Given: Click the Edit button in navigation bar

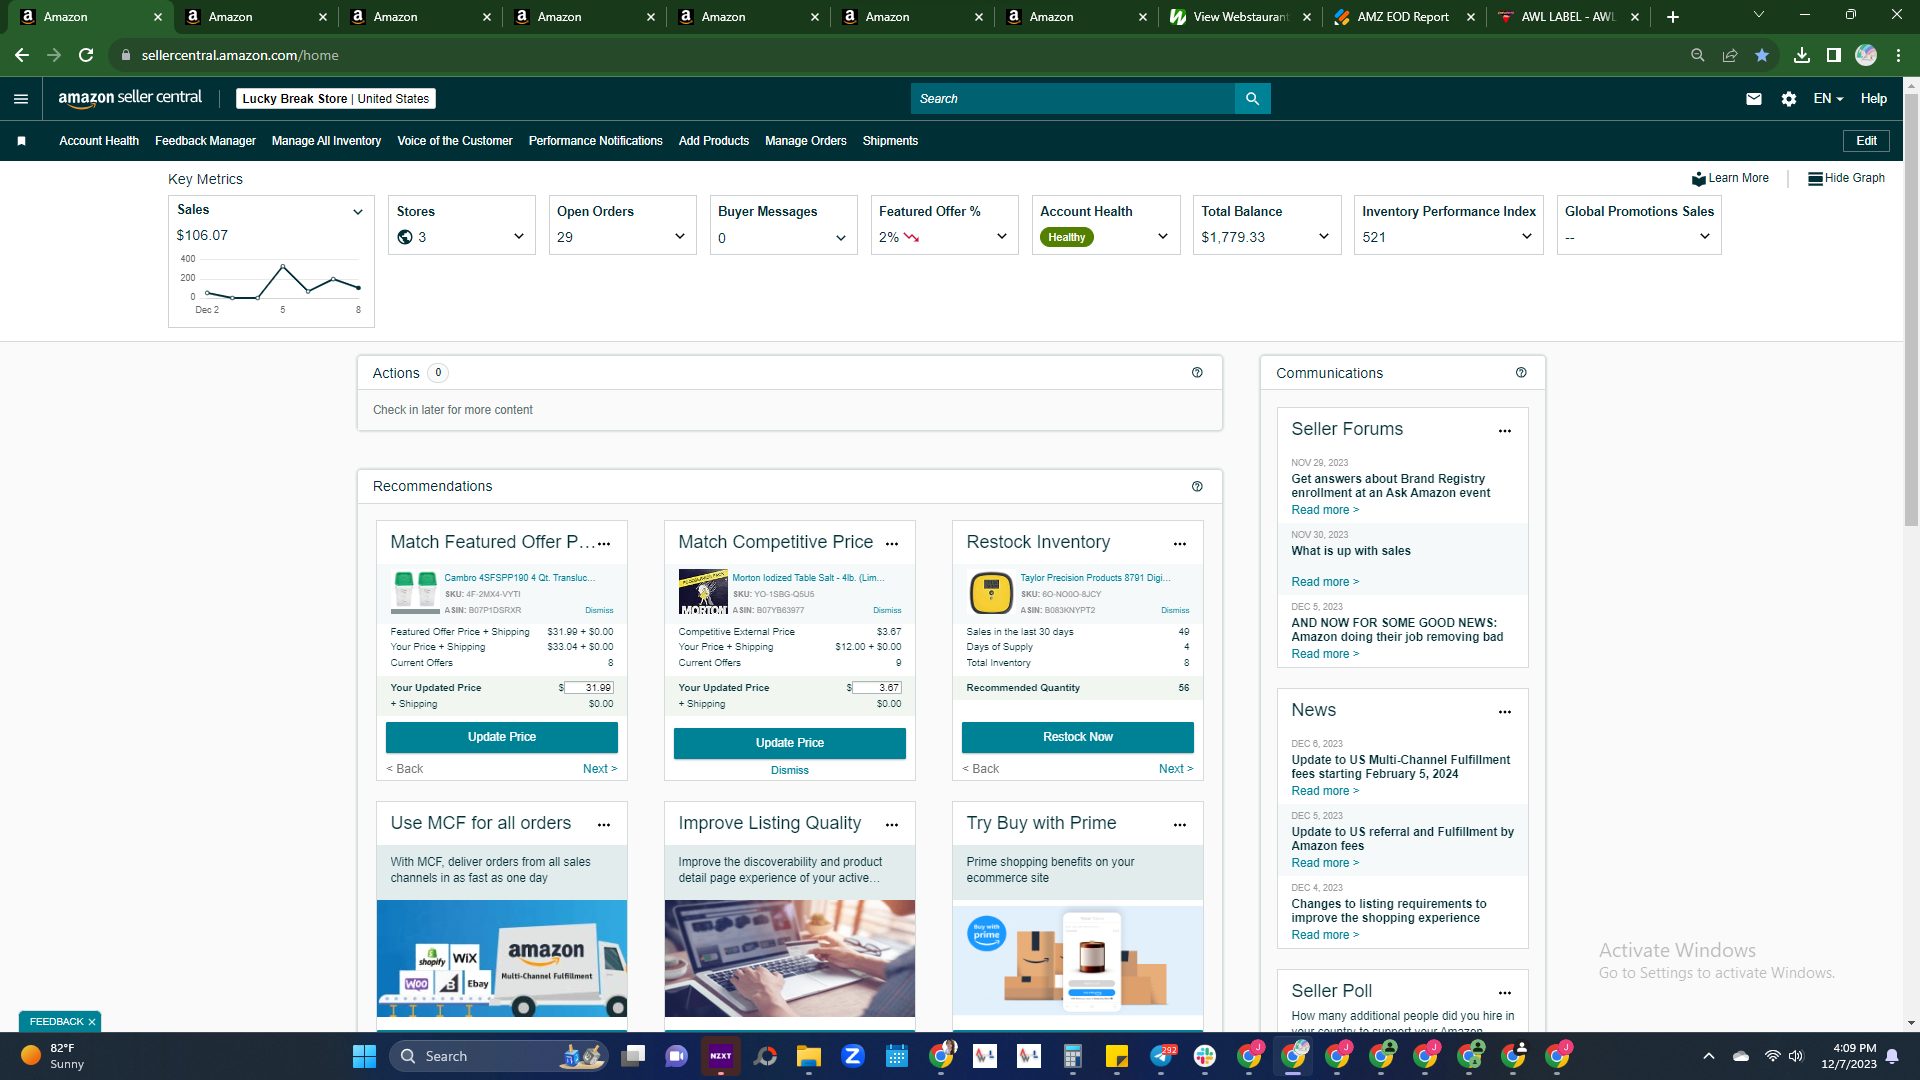Looking at the screenshot, I should click(x=1866, y=141).
